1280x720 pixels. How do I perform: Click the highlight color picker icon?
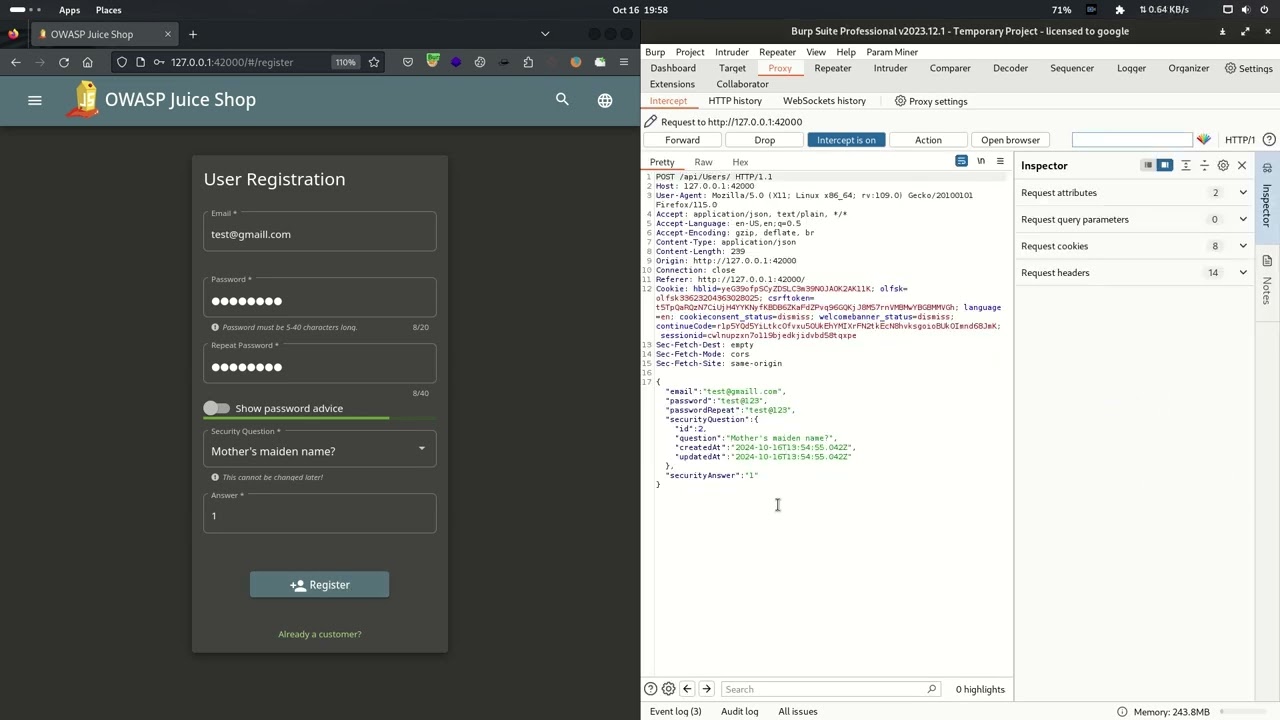pyautogui.click(x=1204, y=140)
